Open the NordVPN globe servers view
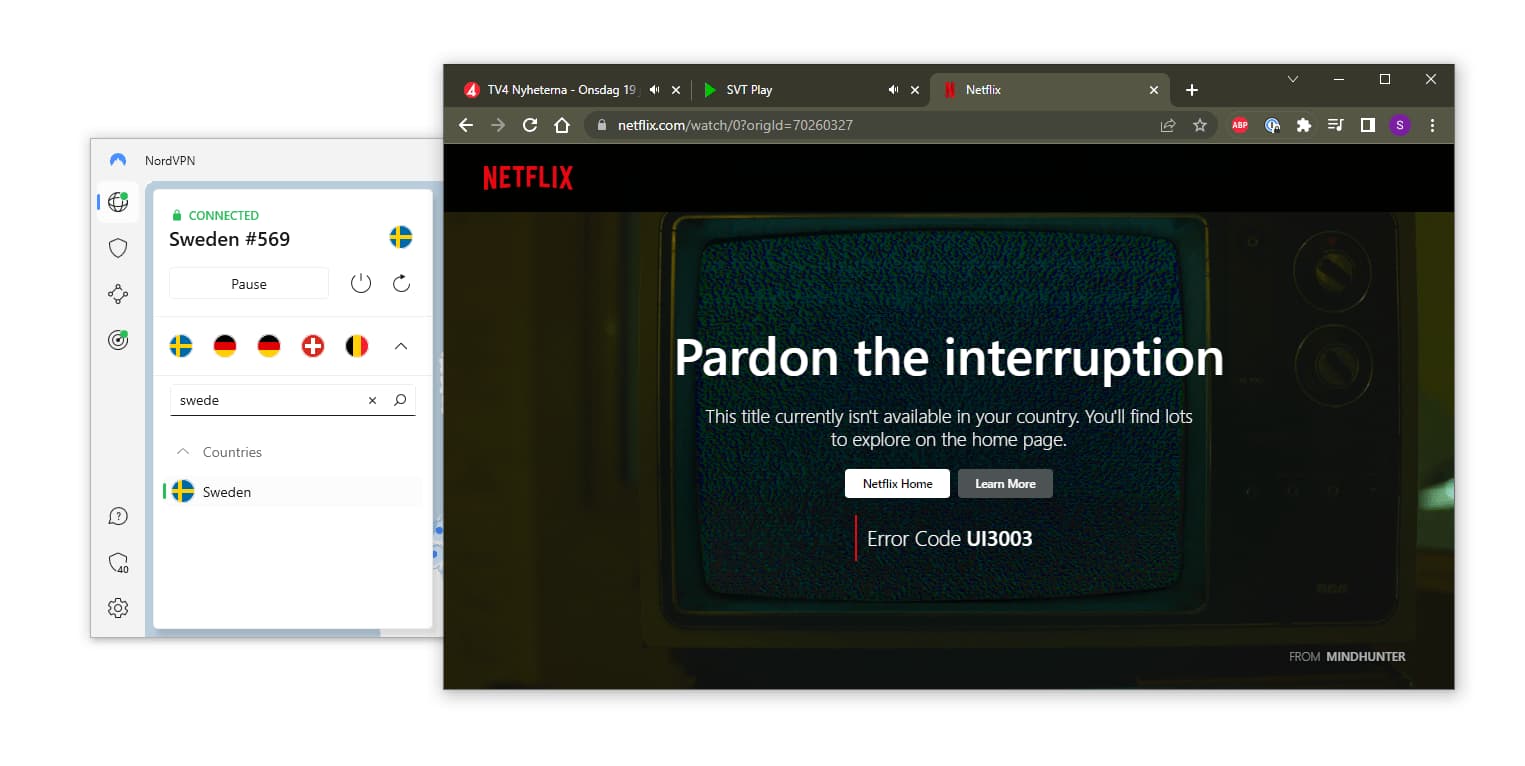Screen dimensions: 1525x766 point(118,202)
